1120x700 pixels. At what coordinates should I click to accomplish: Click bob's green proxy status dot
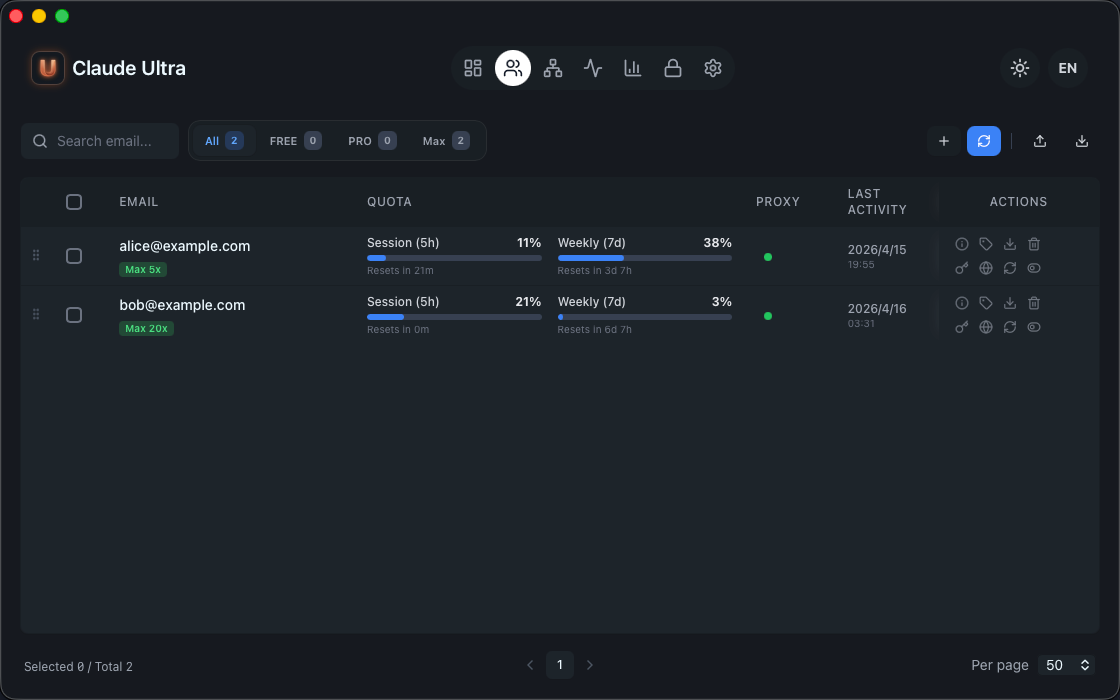(768, 316)
